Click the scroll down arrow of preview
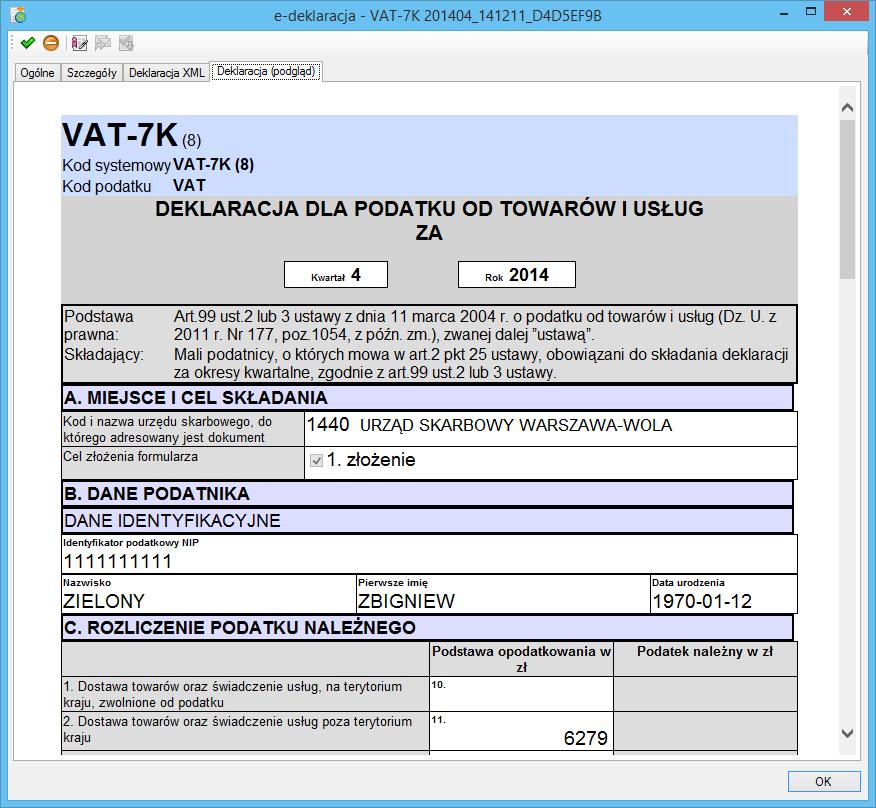This screenshot has height=808, width=876. [x=848, y=734]
